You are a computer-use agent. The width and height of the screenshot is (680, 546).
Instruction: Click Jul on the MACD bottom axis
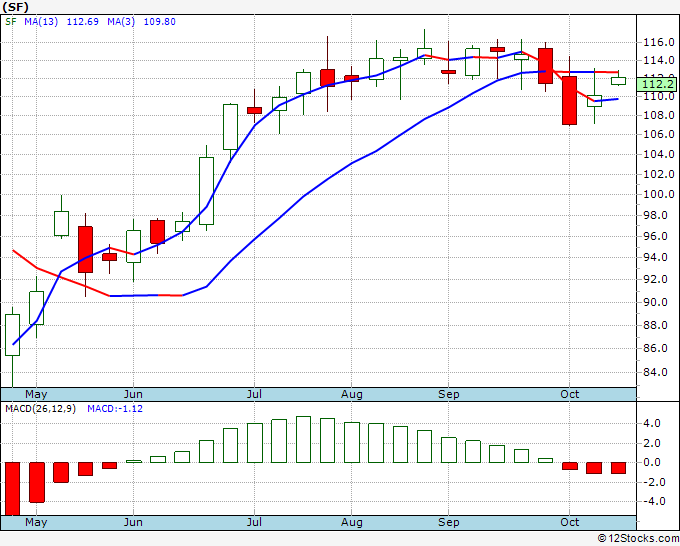point(254,522)
